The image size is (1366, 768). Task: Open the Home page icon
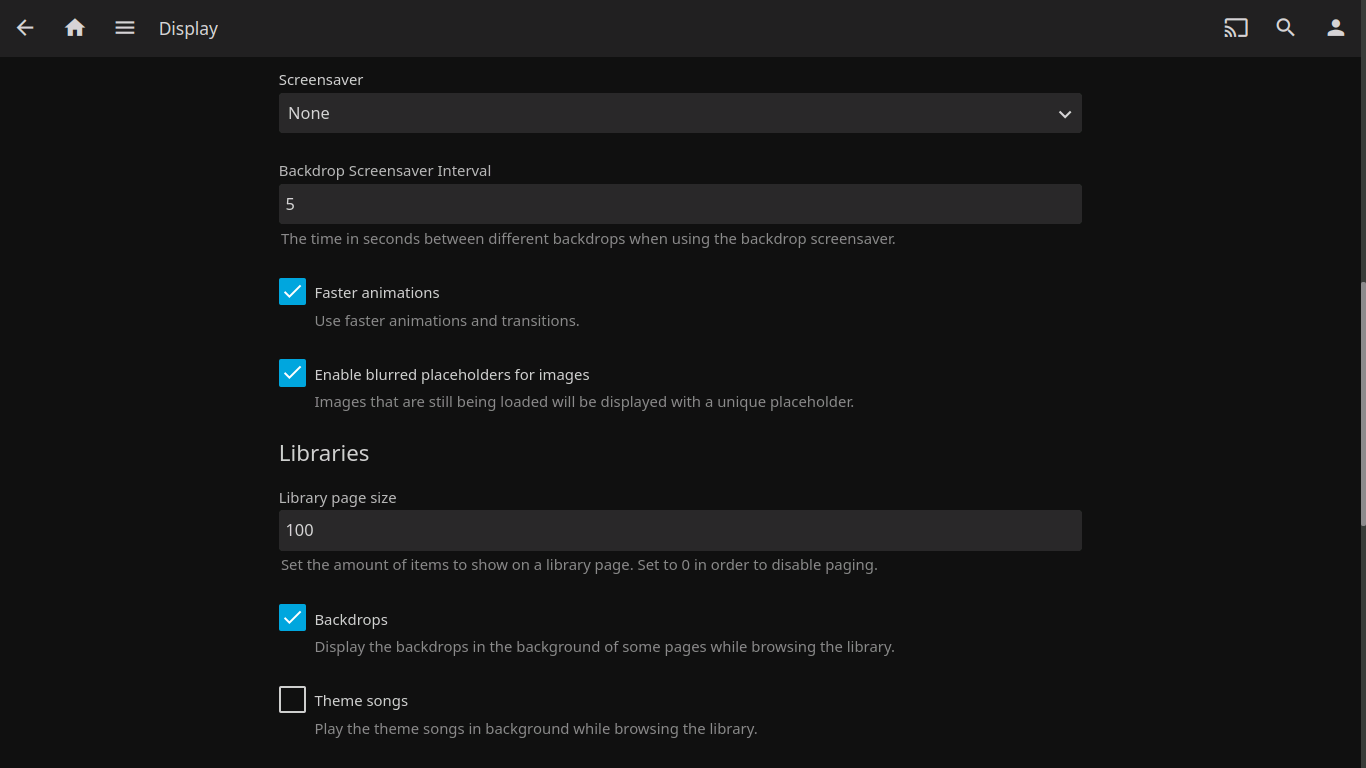coord(75,28)
